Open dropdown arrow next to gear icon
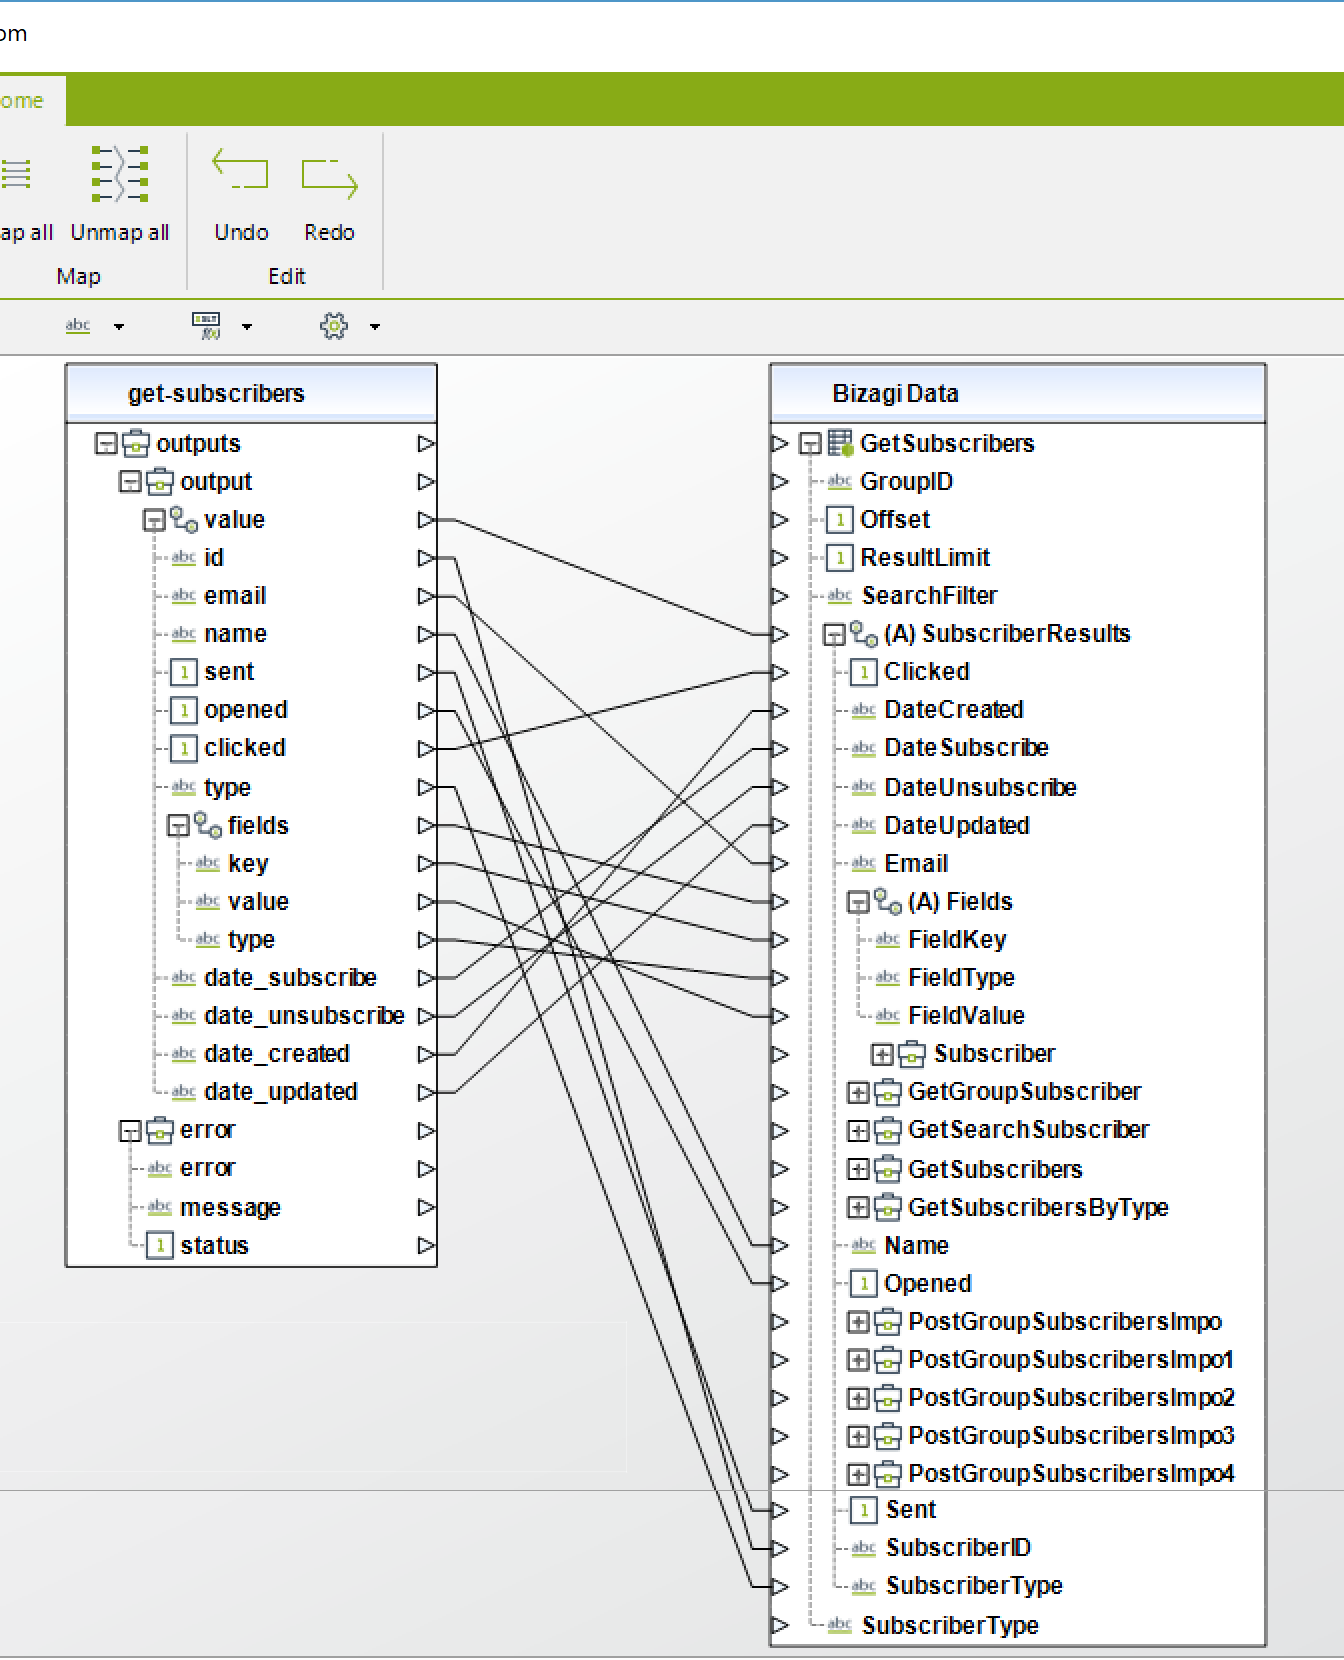Viewport: 1344px width, 1660px height. pyautogui.click(x=375, y=326)
